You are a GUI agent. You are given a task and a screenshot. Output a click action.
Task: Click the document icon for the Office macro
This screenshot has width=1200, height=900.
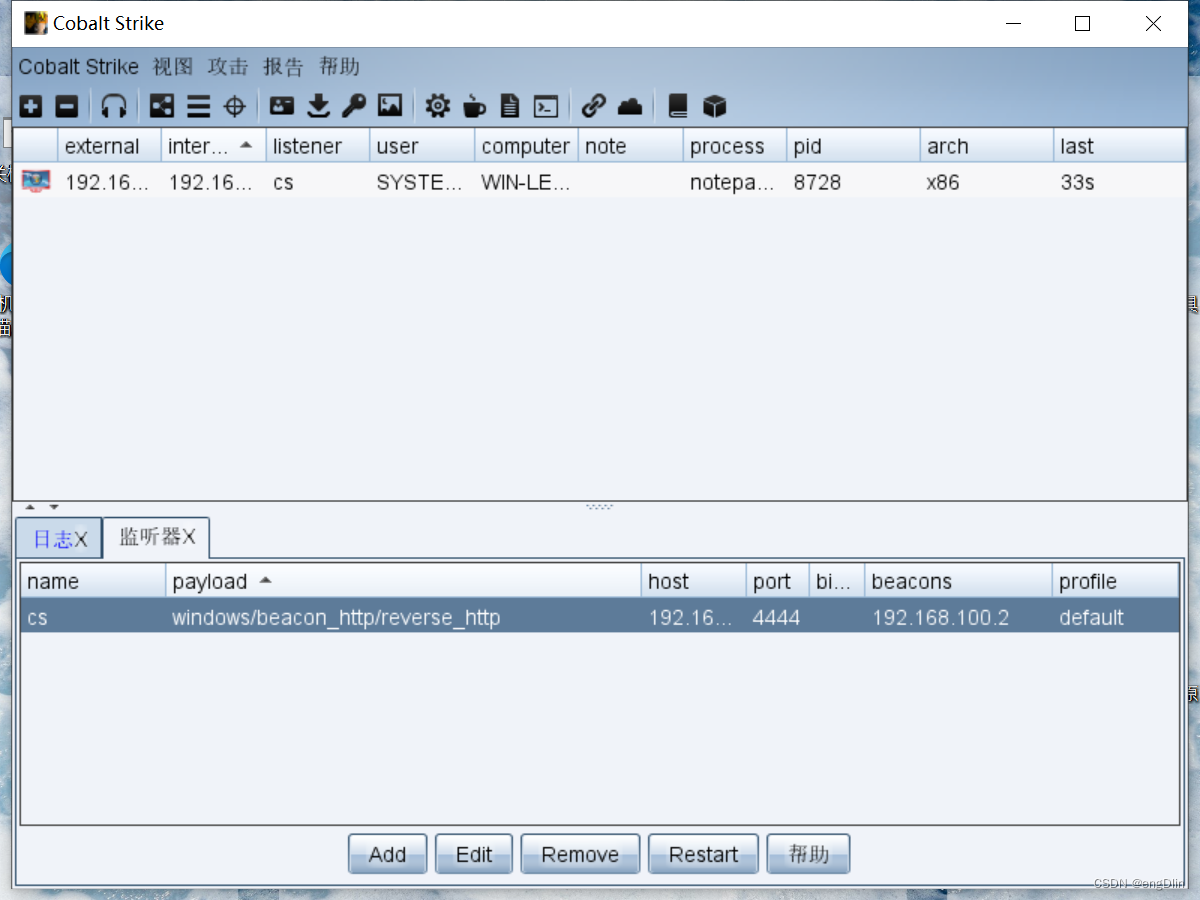[510, 105]
